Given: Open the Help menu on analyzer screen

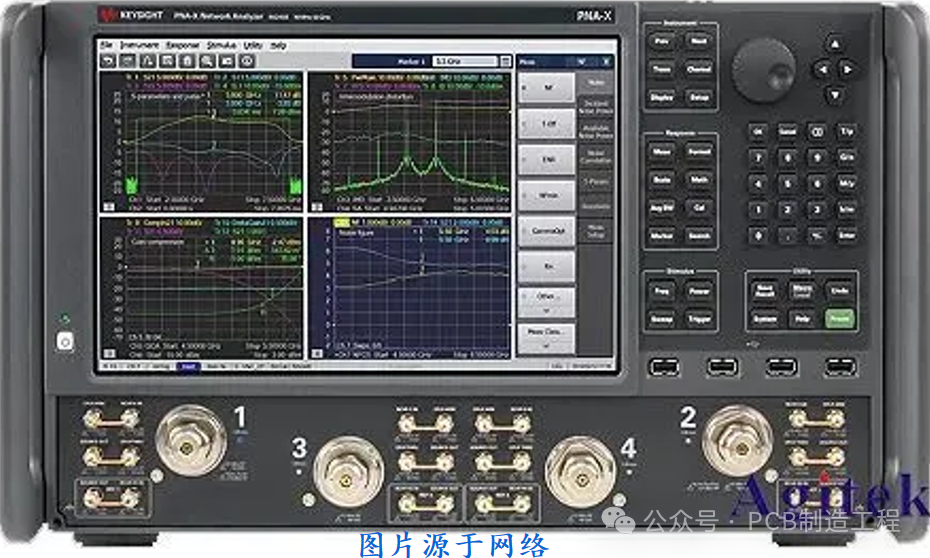Looking at the screenshot, I should point(278,45).
